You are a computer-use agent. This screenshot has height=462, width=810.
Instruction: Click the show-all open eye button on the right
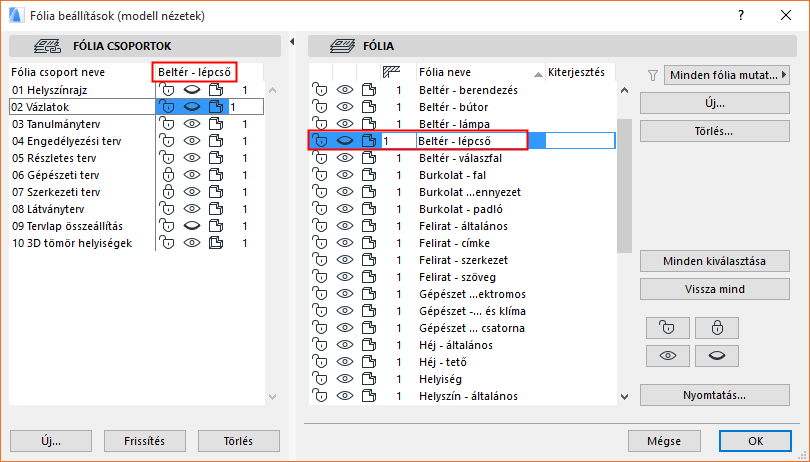pyautogui.click(x=667, y=355)
